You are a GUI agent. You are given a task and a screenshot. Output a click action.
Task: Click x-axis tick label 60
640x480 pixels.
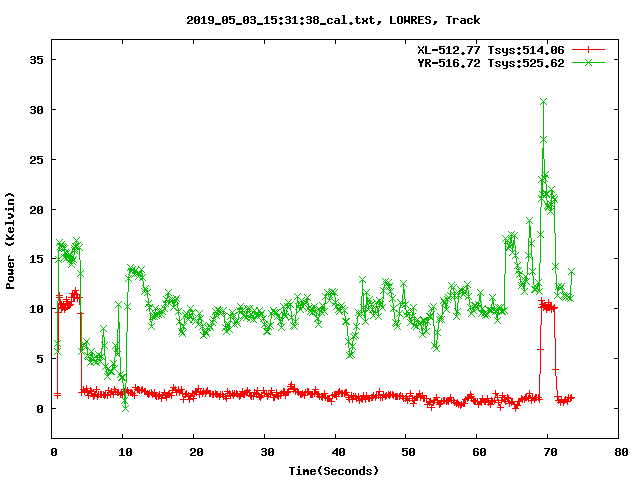pos(479,452)
